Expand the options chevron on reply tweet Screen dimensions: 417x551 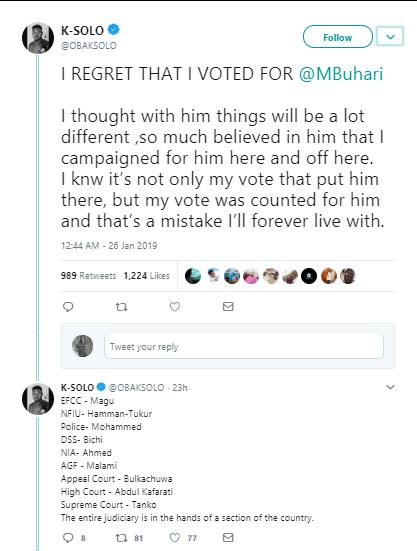click(390, 387)
